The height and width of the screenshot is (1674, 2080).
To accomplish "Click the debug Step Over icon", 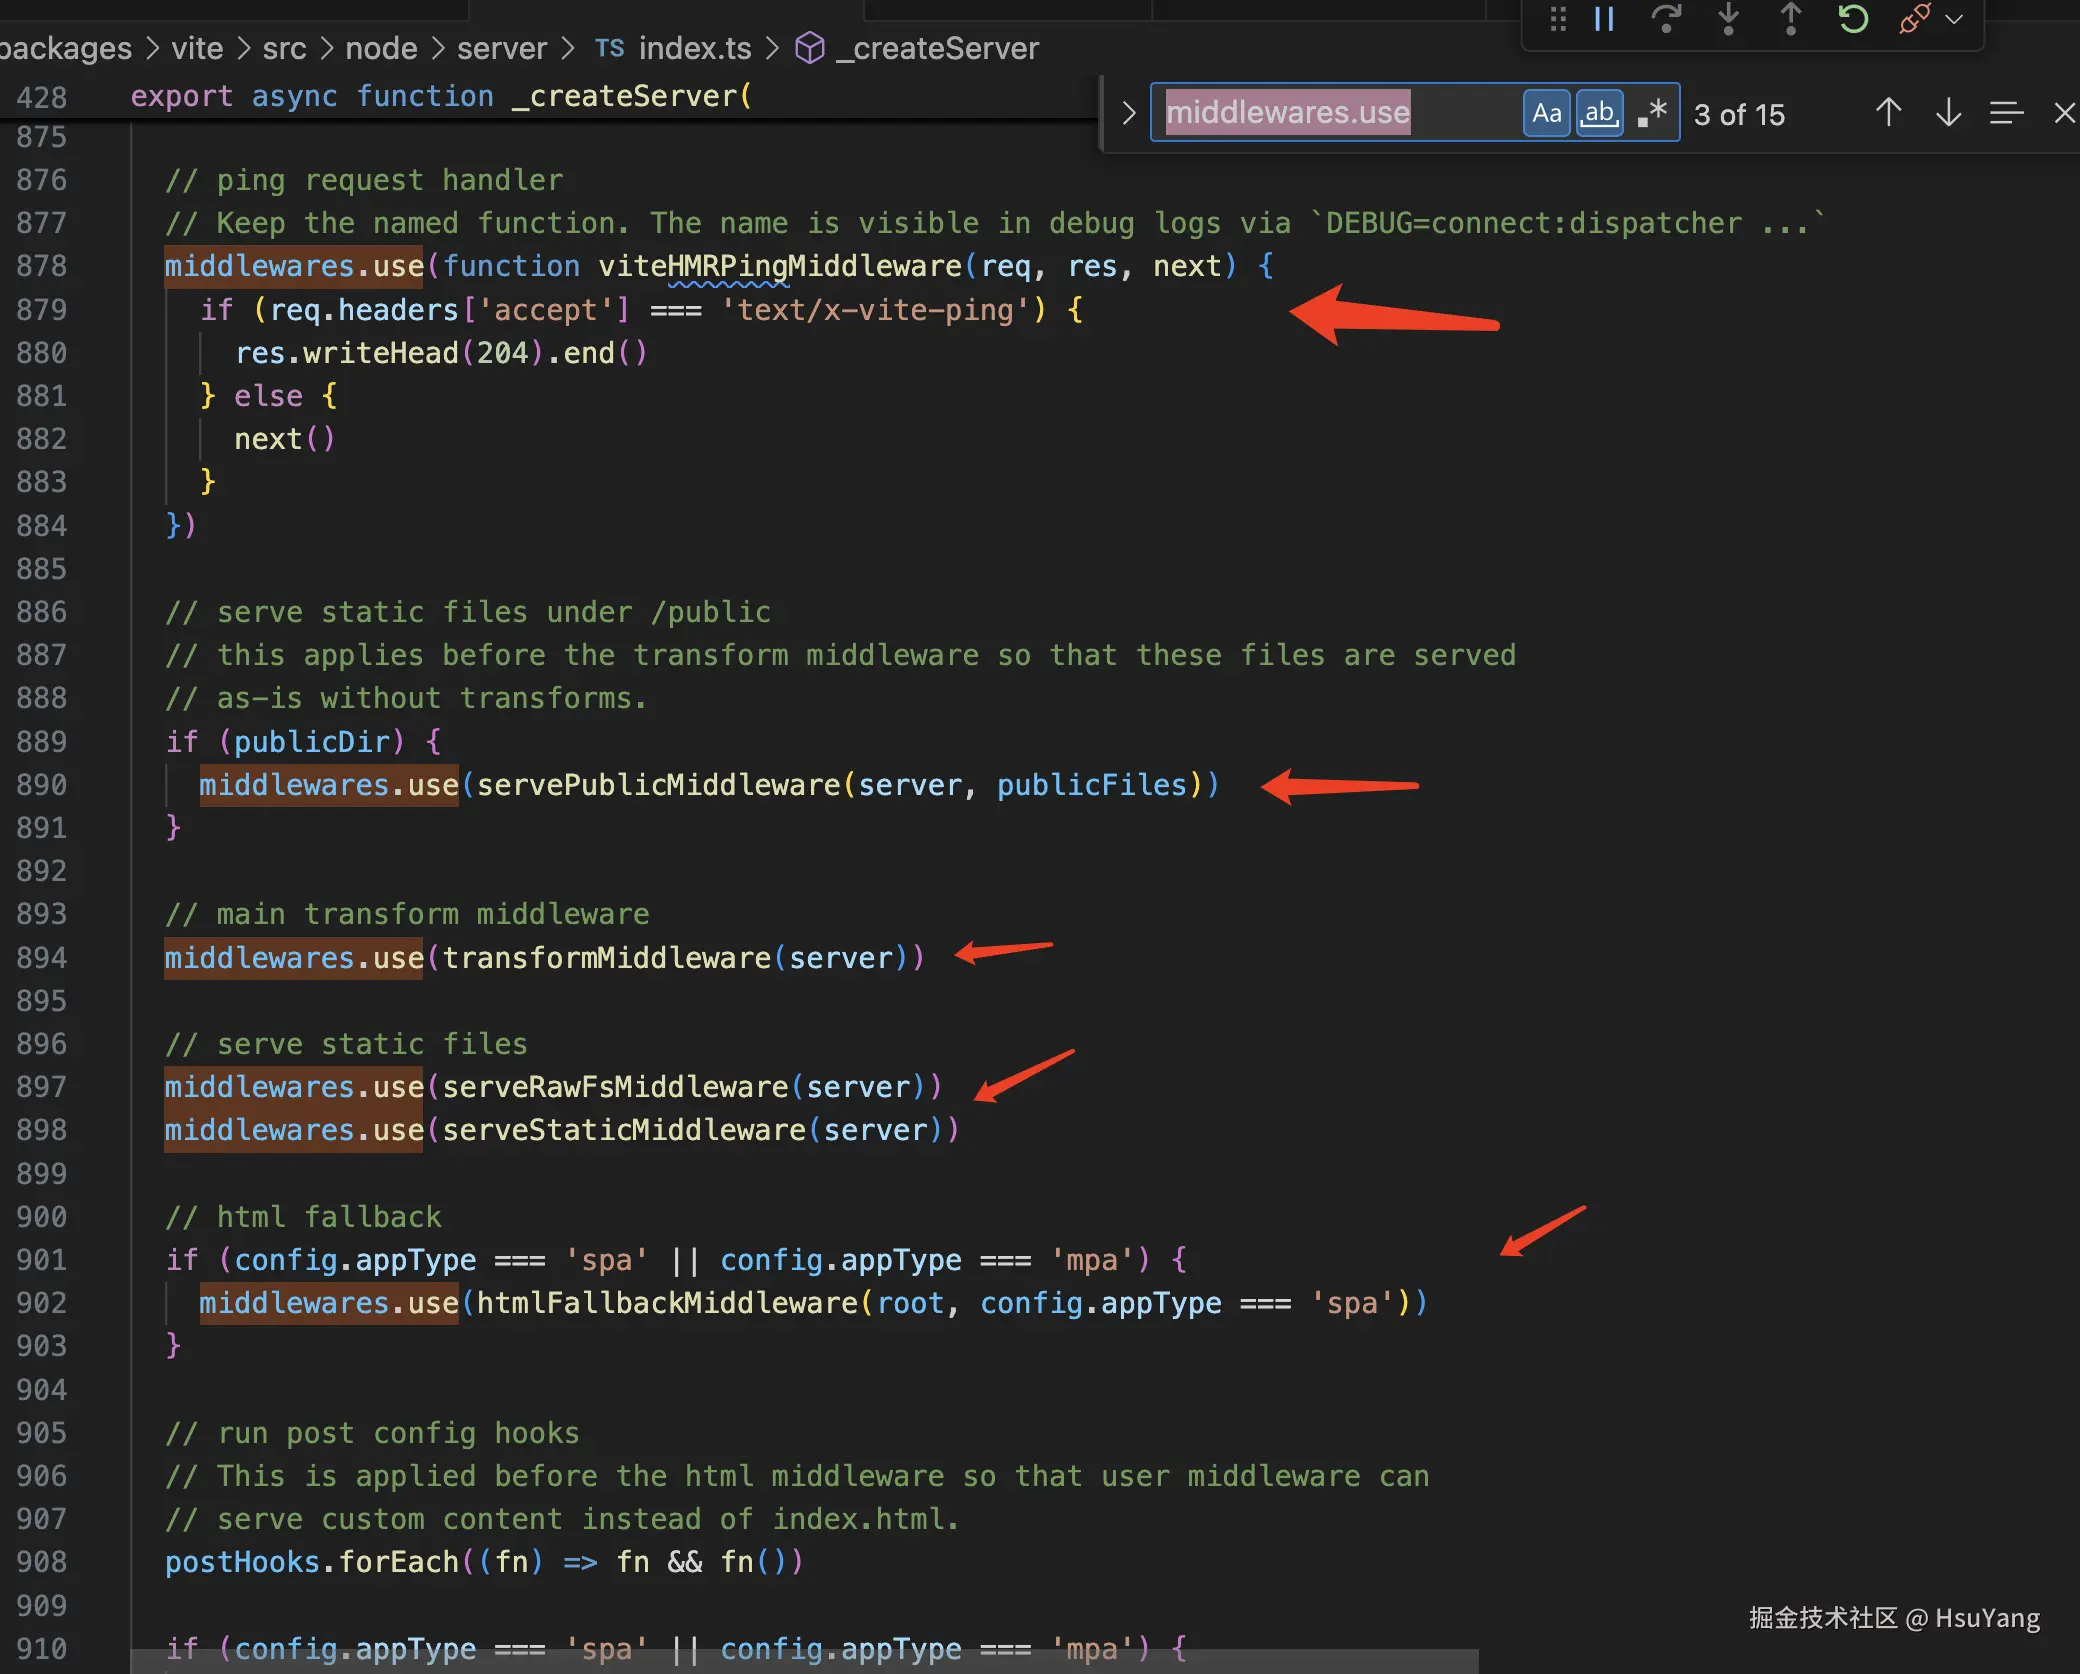I will pyautogui.click(x=1666, y=19).
